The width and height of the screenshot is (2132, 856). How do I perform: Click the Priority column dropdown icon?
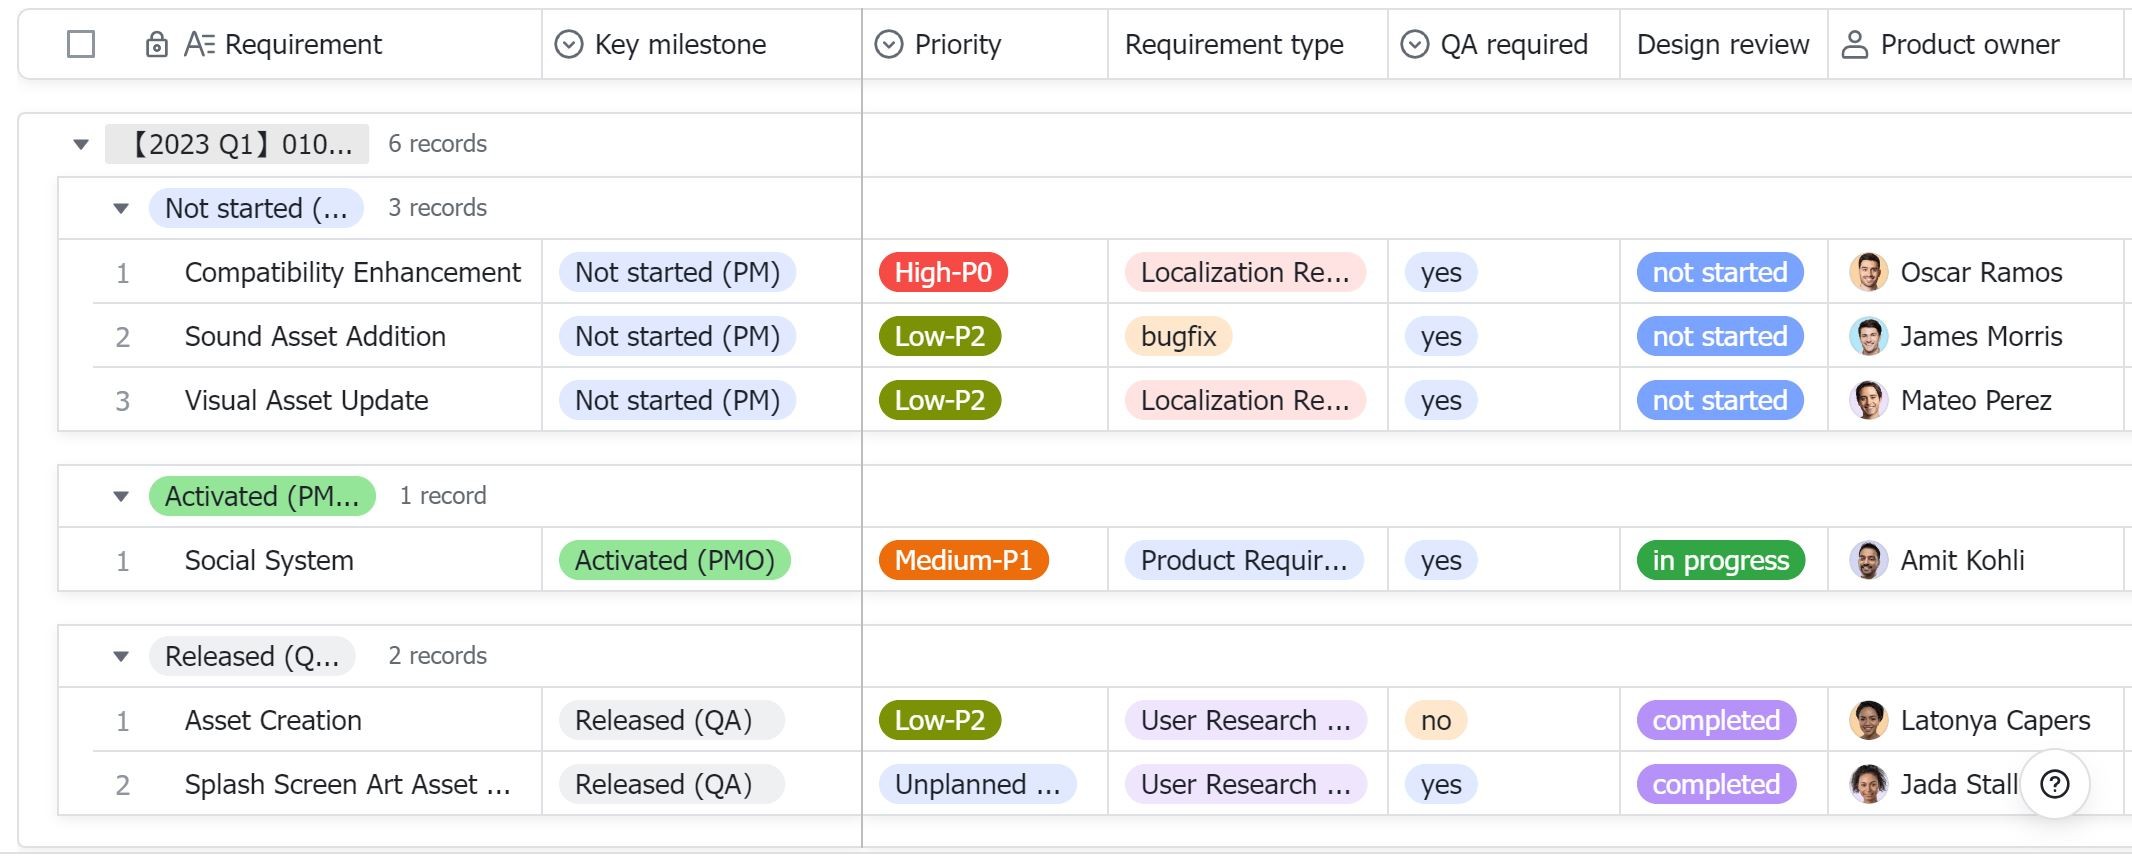(x=889, y=45)
